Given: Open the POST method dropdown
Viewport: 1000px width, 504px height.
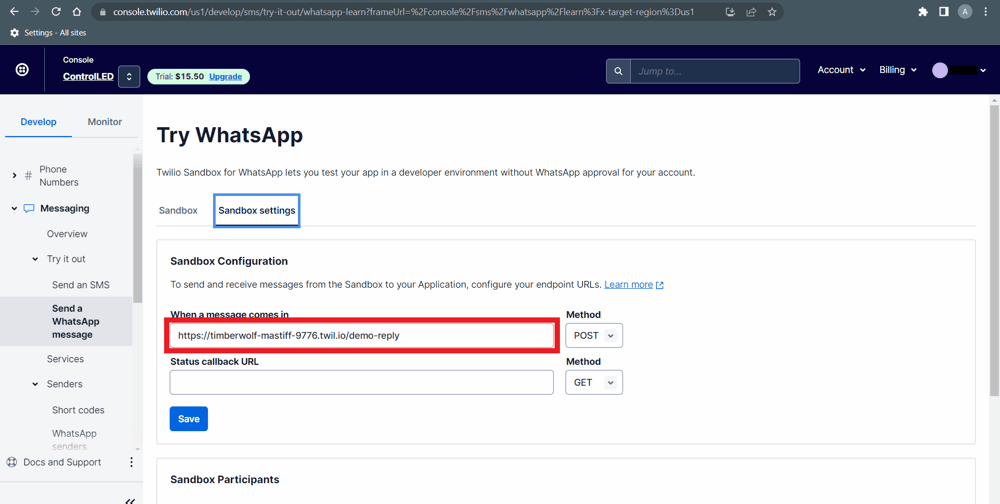Looking at the screenshot, I should pyautogui.click(x=594, y=335).
